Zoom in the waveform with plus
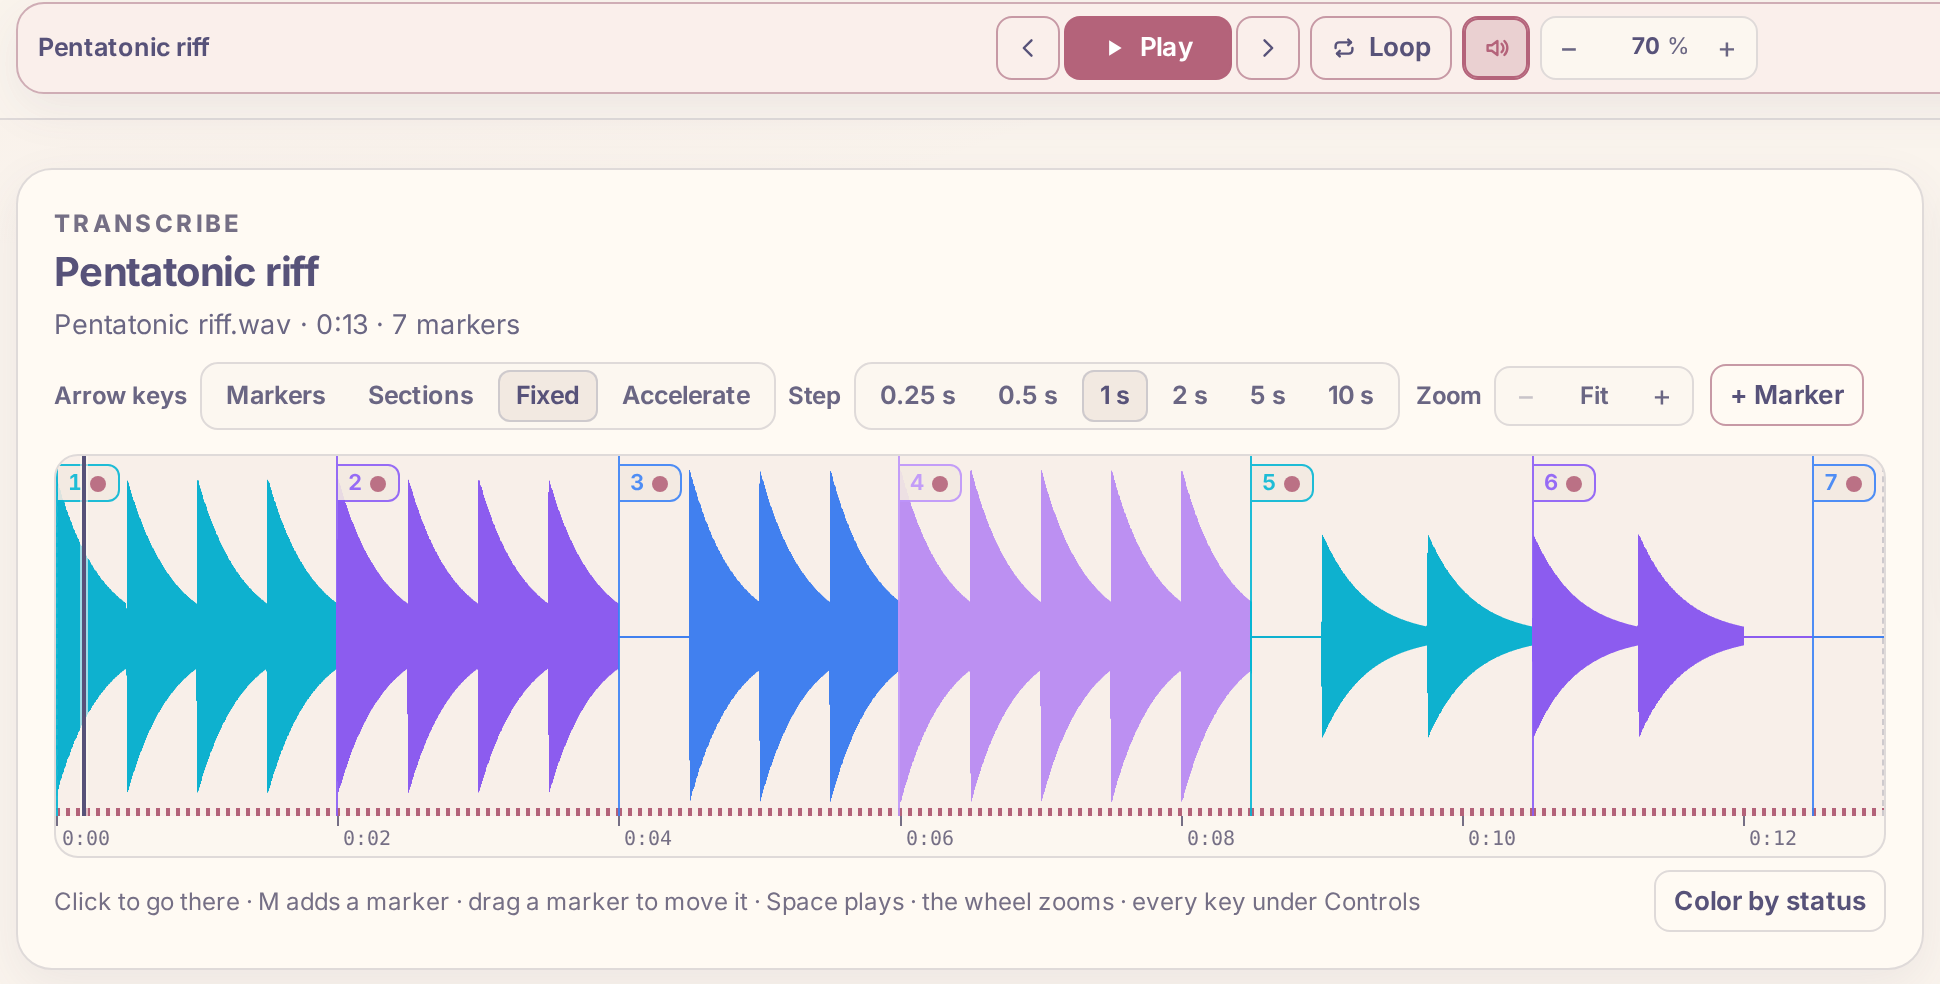1940x984 pixels. (1662, 397)
